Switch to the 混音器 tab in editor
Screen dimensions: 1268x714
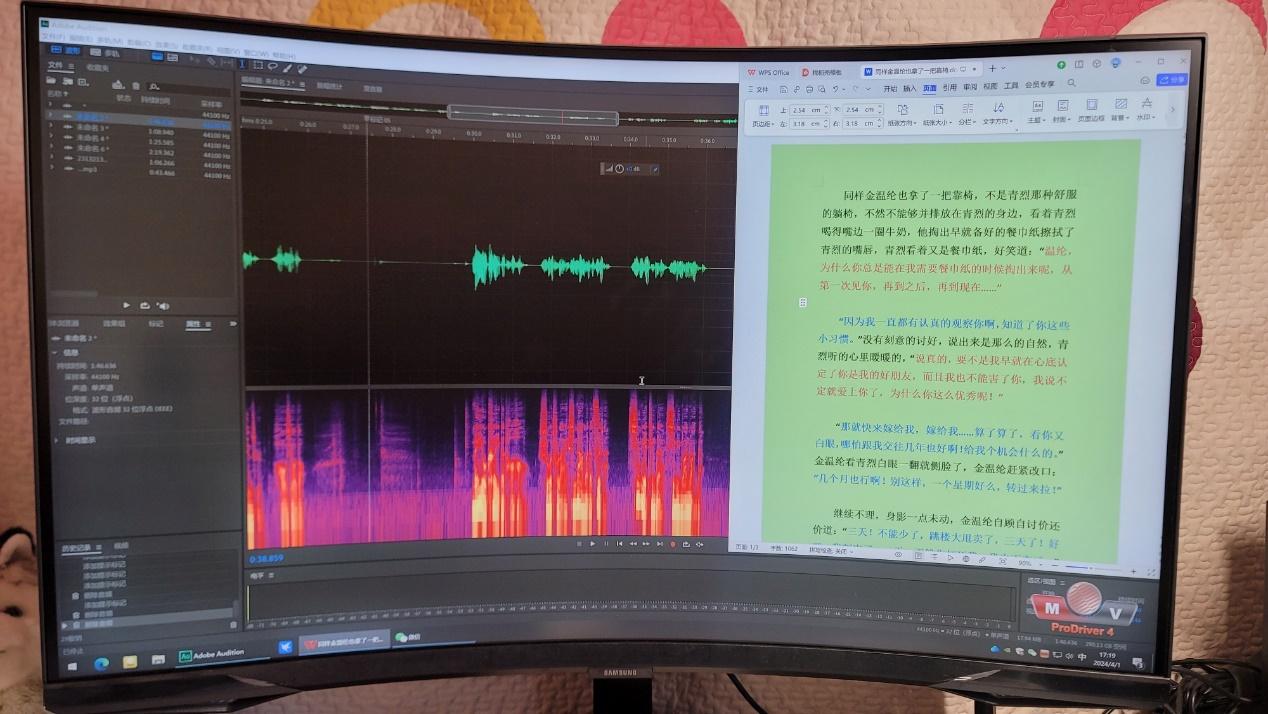373,89
